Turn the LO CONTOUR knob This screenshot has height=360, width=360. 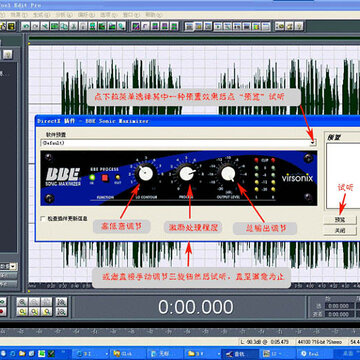(145, 173)
